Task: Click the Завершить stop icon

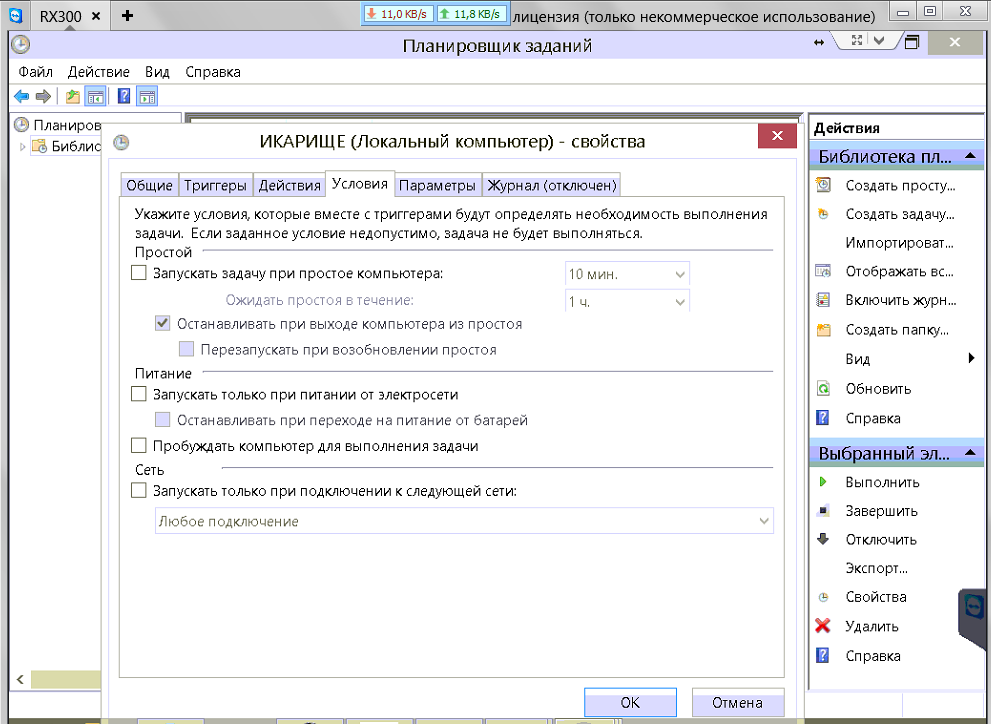Action: coord(823,511)
